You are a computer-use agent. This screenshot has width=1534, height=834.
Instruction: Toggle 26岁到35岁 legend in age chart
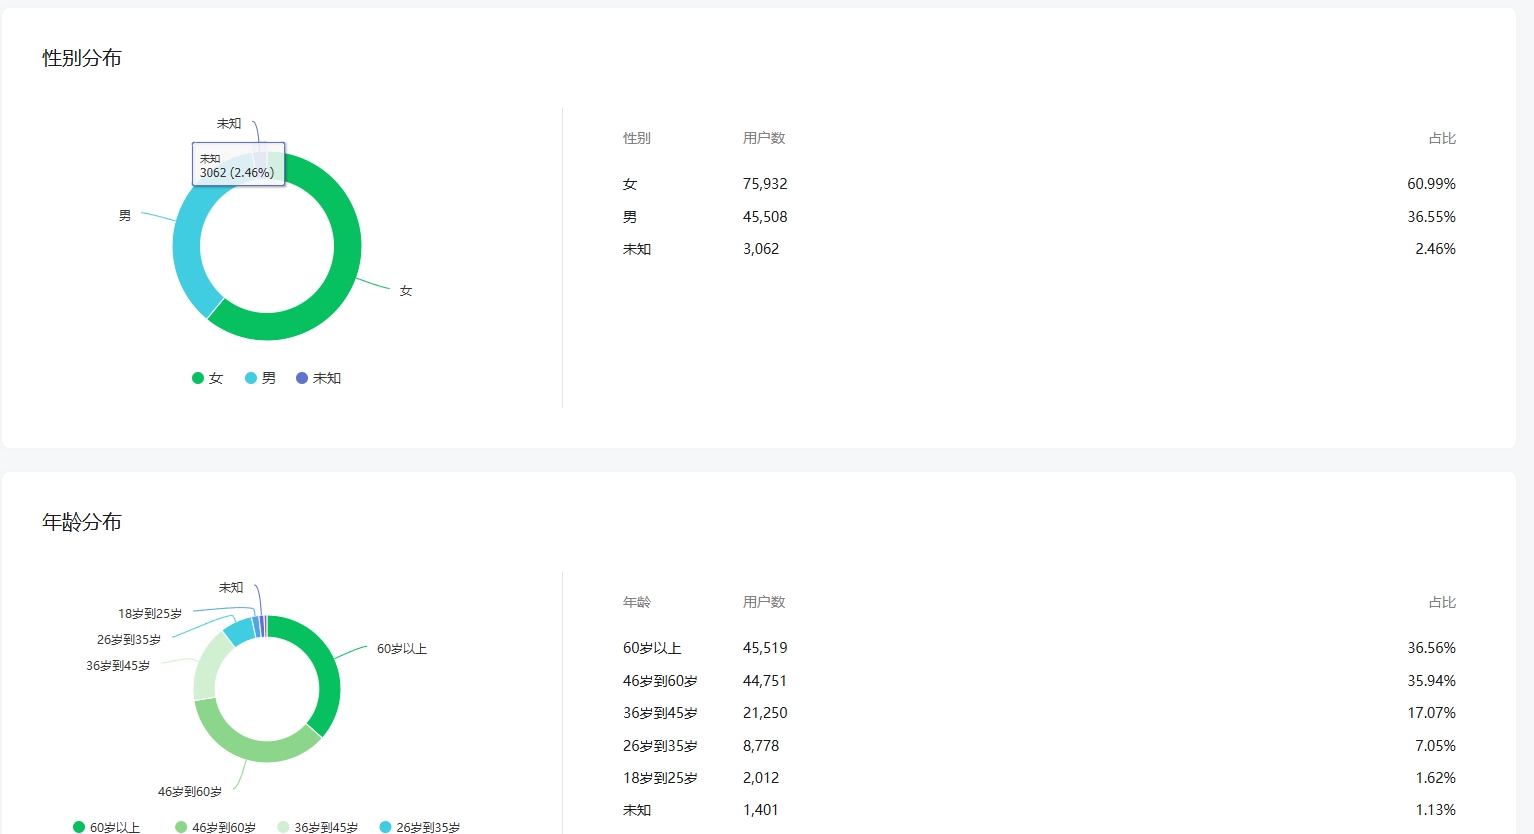(x=419, y=827)
